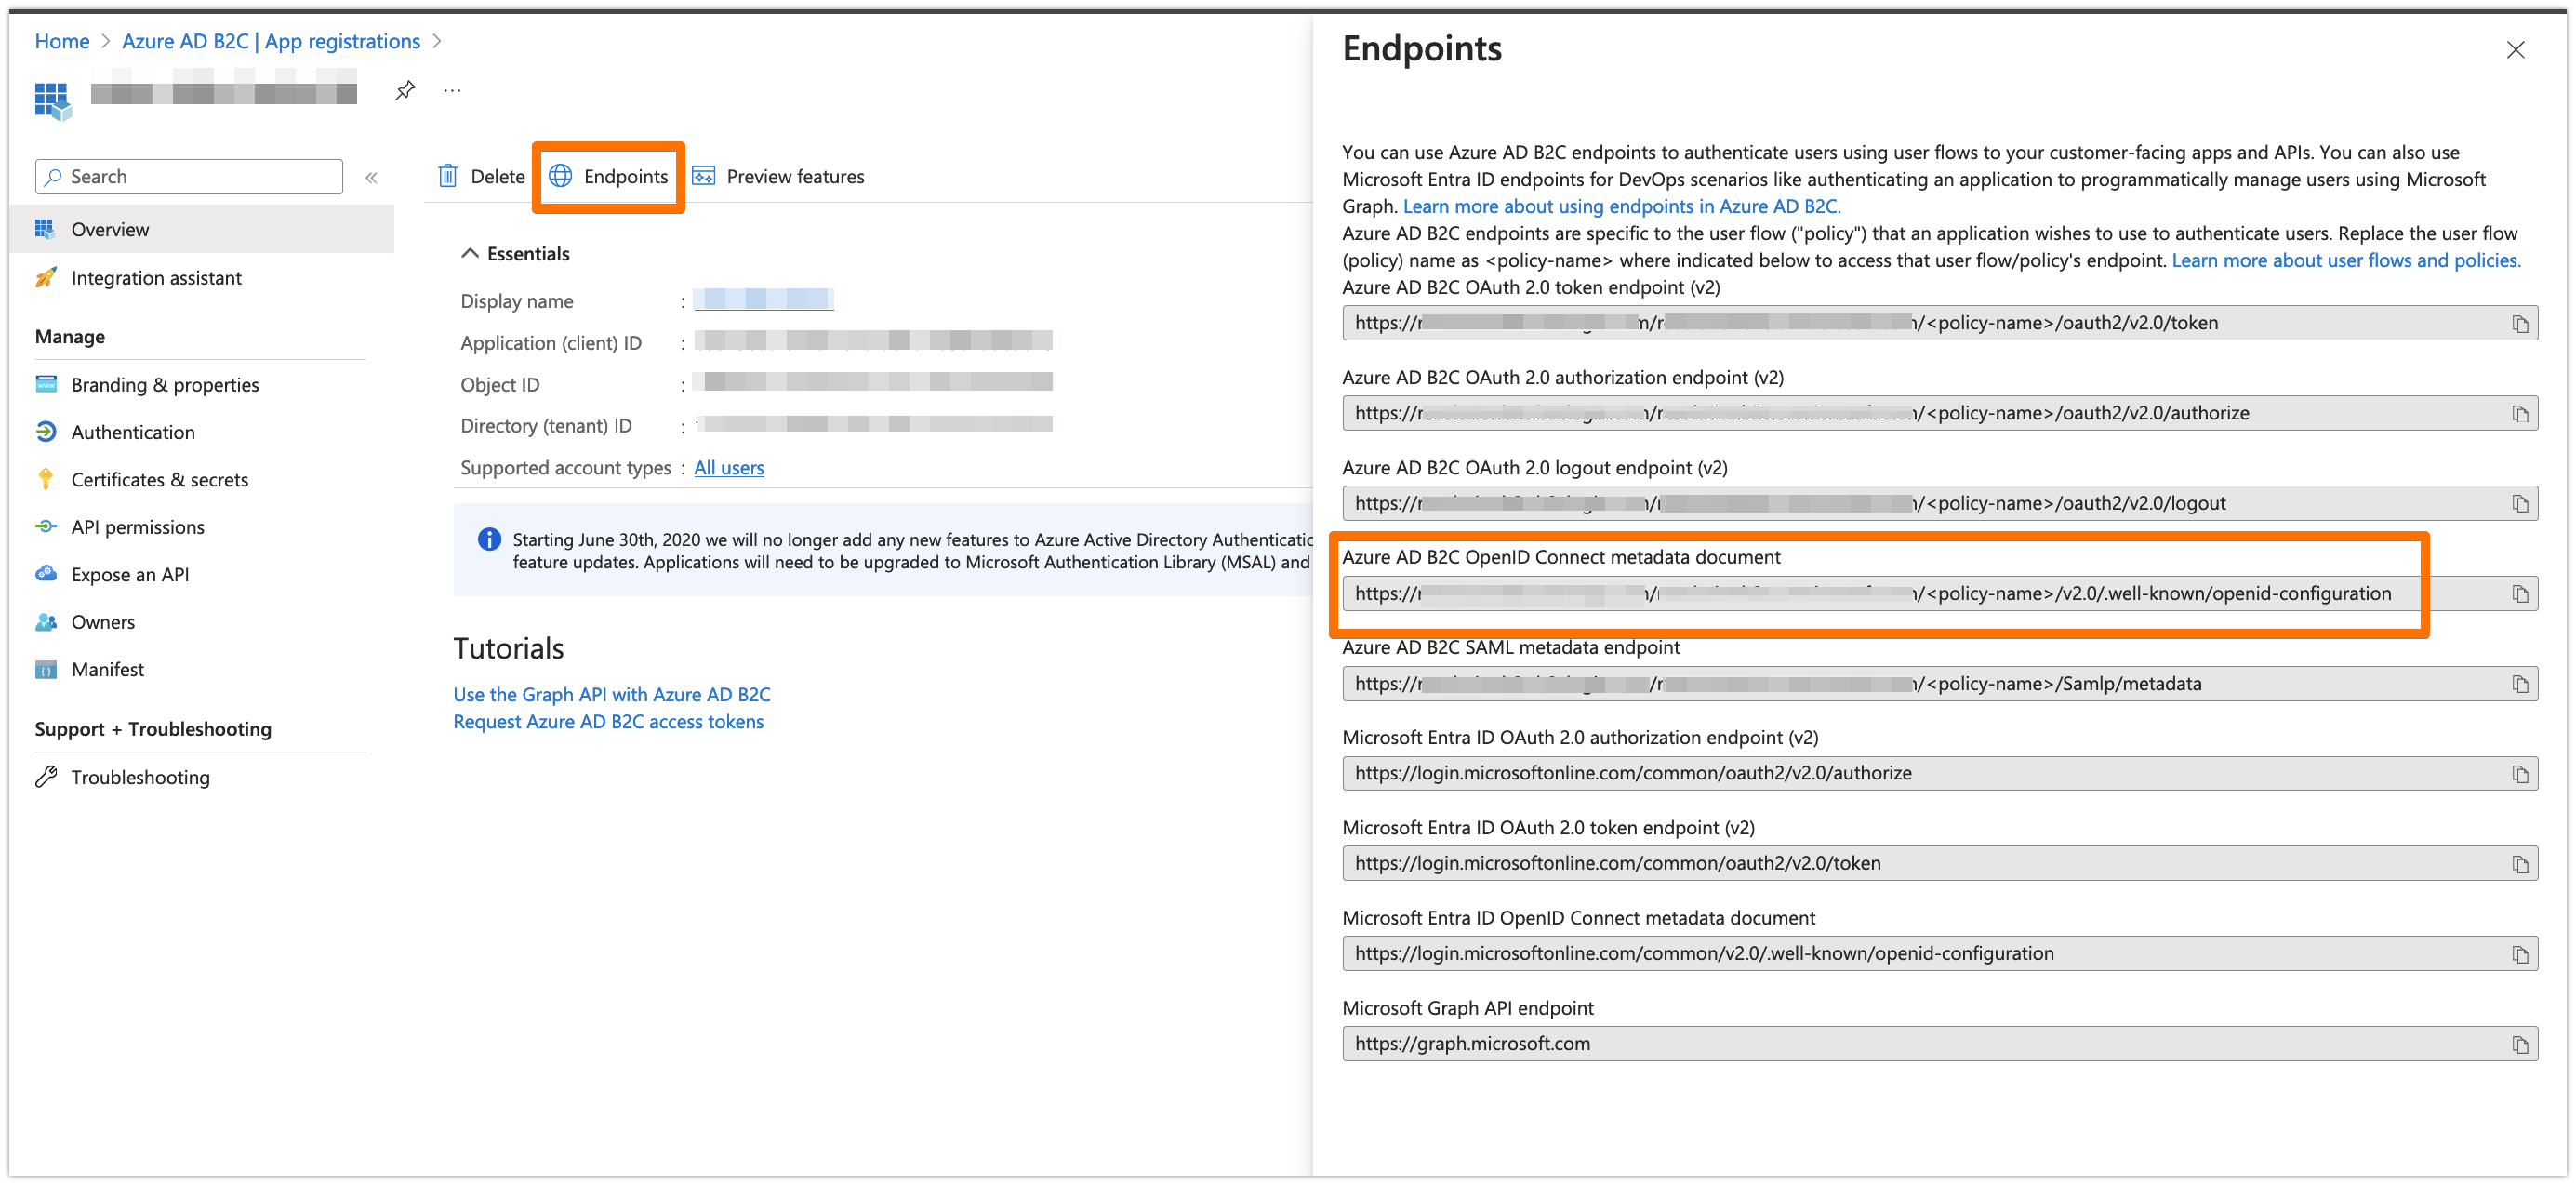Open the All users account types link
Screen dimensions: 2576x1185
tap(728, 468)
